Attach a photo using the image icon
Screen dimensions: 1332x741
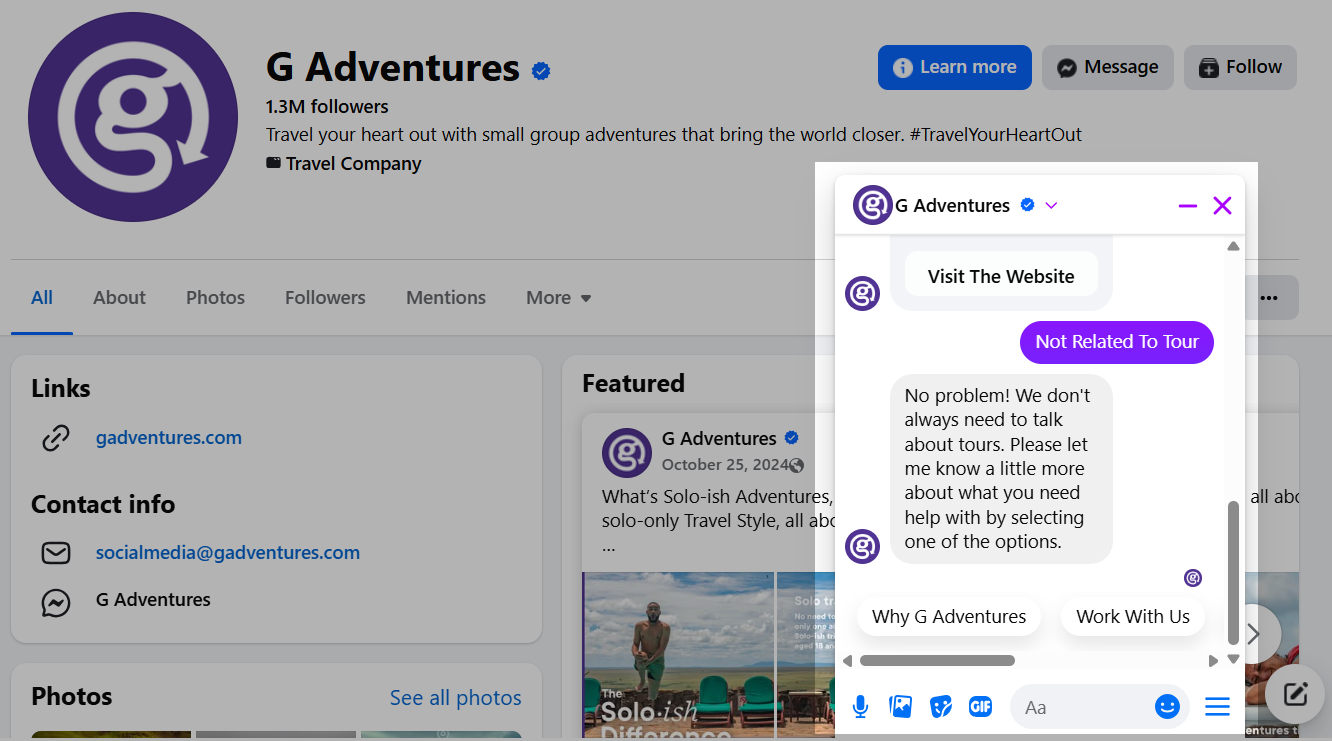pos(900,707)
